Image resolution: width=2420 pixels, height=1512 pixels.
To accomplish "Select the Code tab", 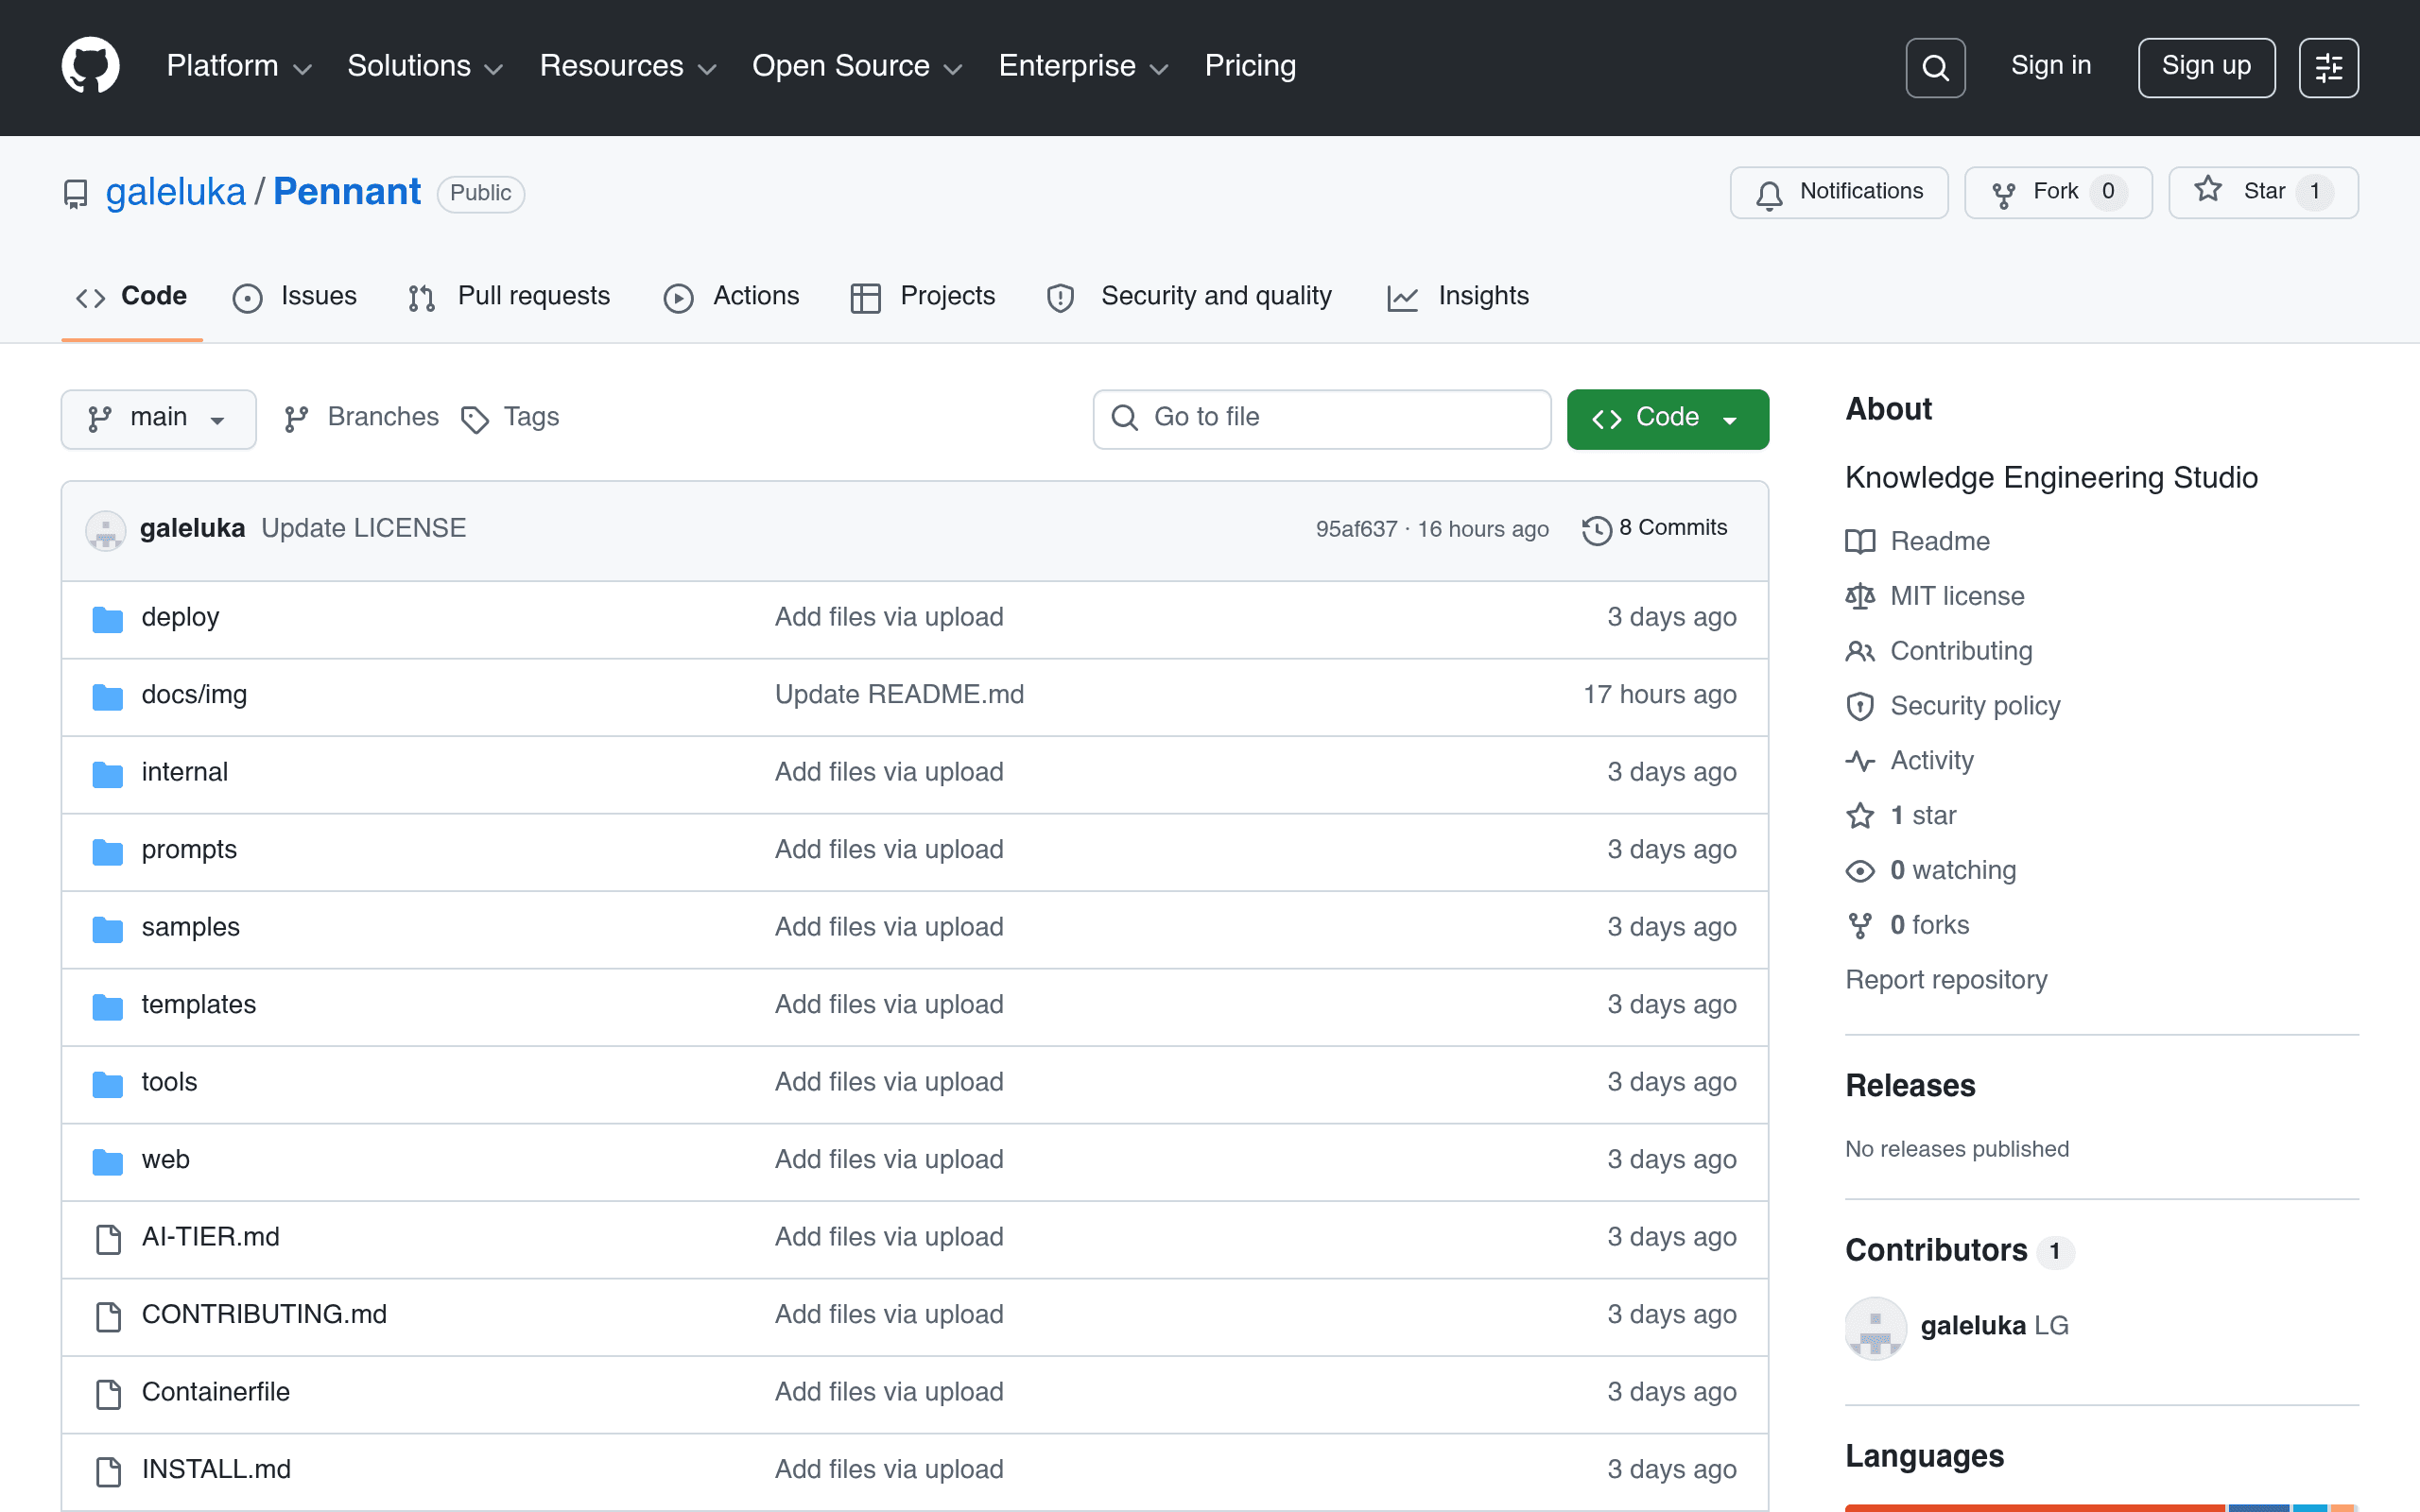I will pyautogui.click(x=132, y=297).
